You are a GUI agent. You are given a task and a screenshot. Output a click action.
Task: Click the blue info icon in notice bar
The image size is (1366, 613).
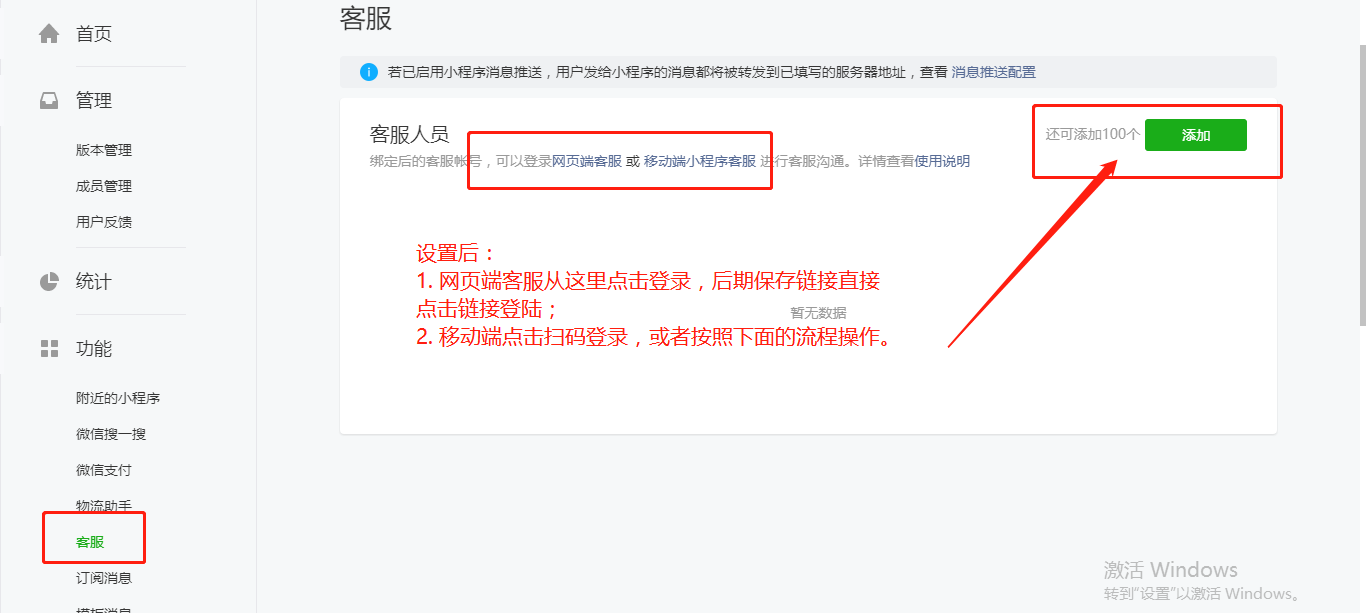coord(369,72)
